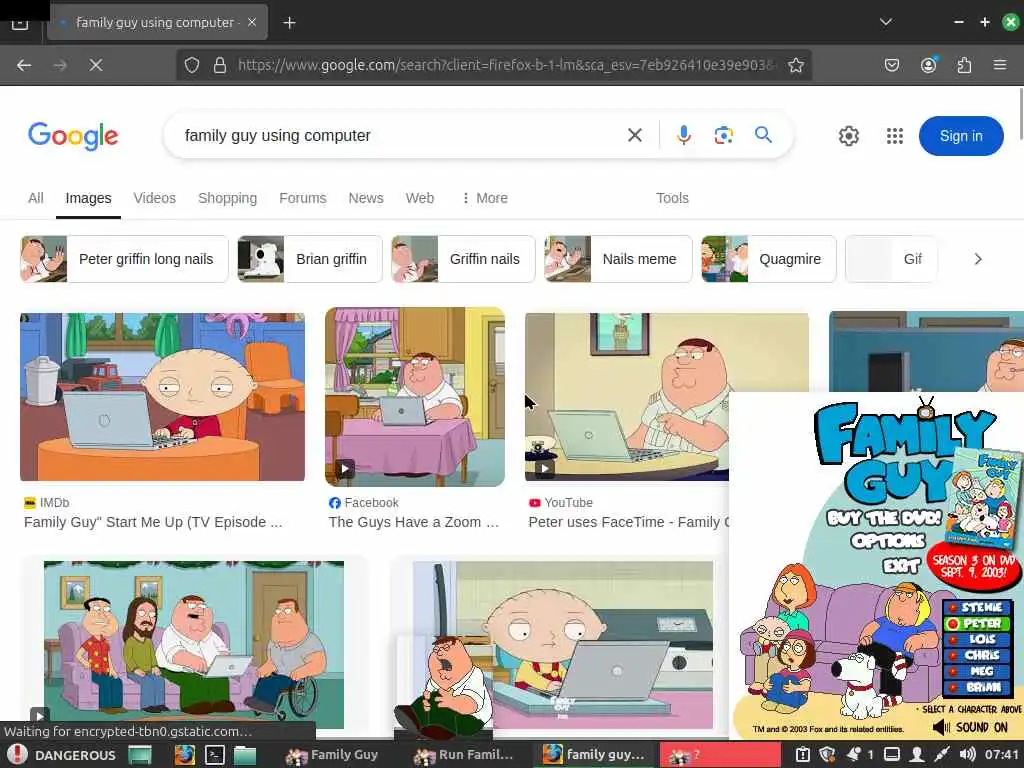Start voice search with the microphone icon
The height and width of the screenshot is (768, 1024).
tap(684, 135)
